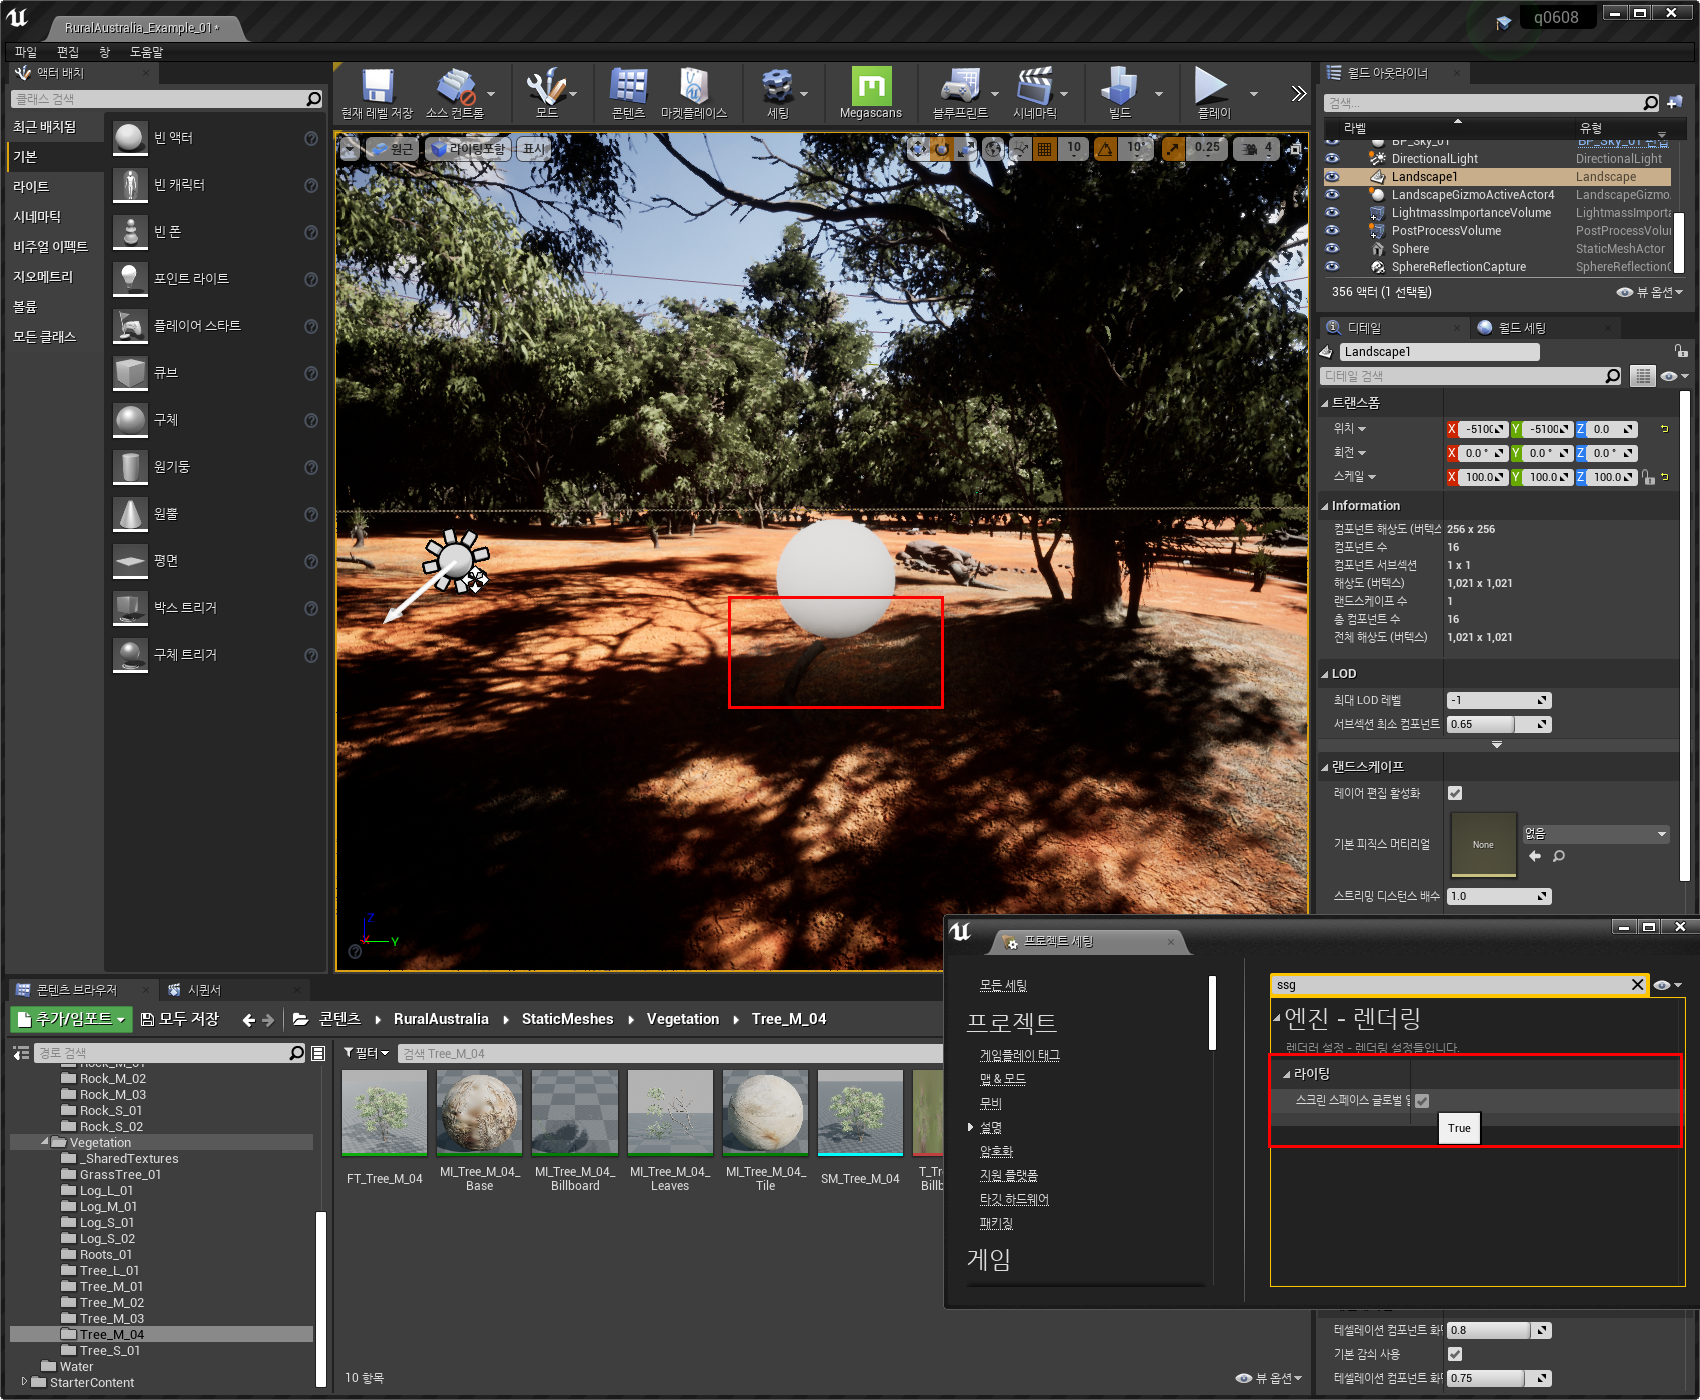Hide PostProcessVolume in outliner
This screenshot has width=1700, height=1400.
pos(1332,230)
